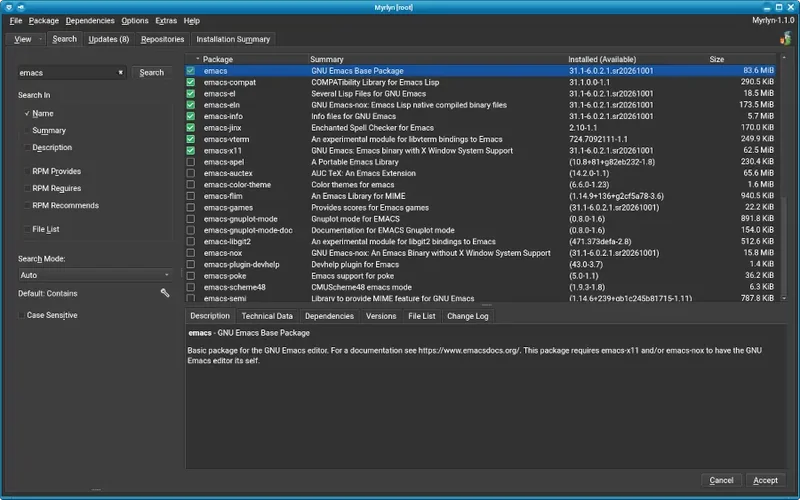Select the emacs-gnuplot-mode-doc package row

[x=480, y=230]
